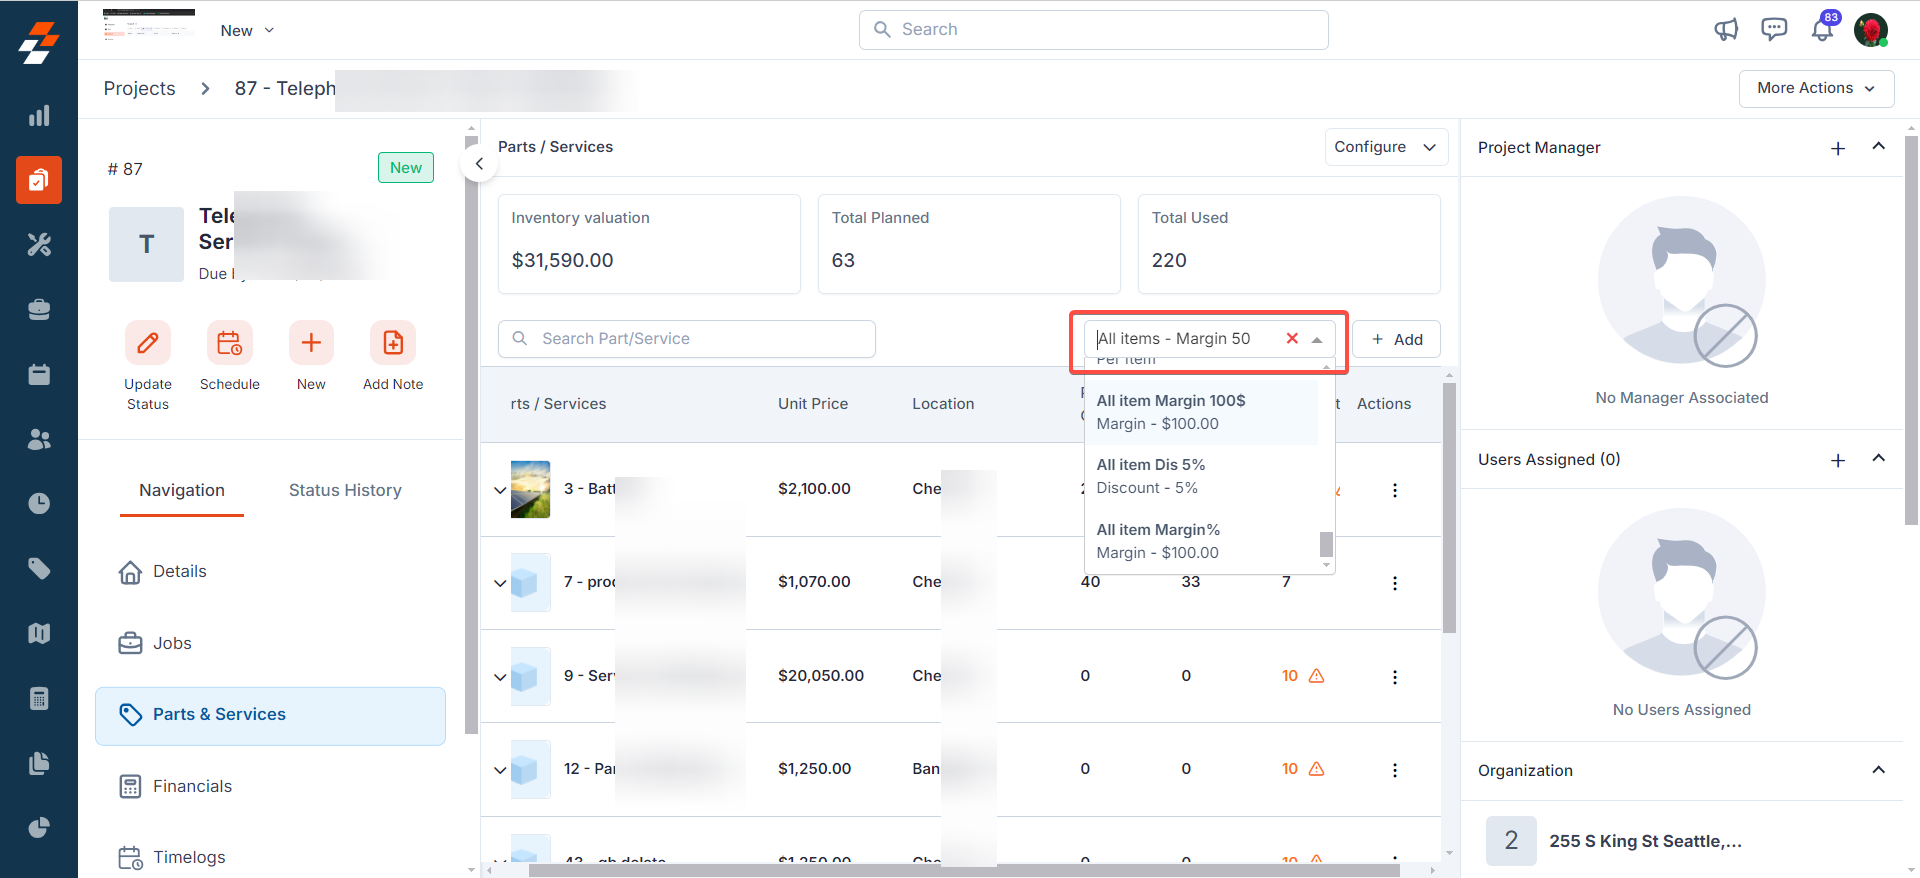Open actions menu for $2,100.00 row
This screenshot has width=1920, height=878.
coord(1395,490)
